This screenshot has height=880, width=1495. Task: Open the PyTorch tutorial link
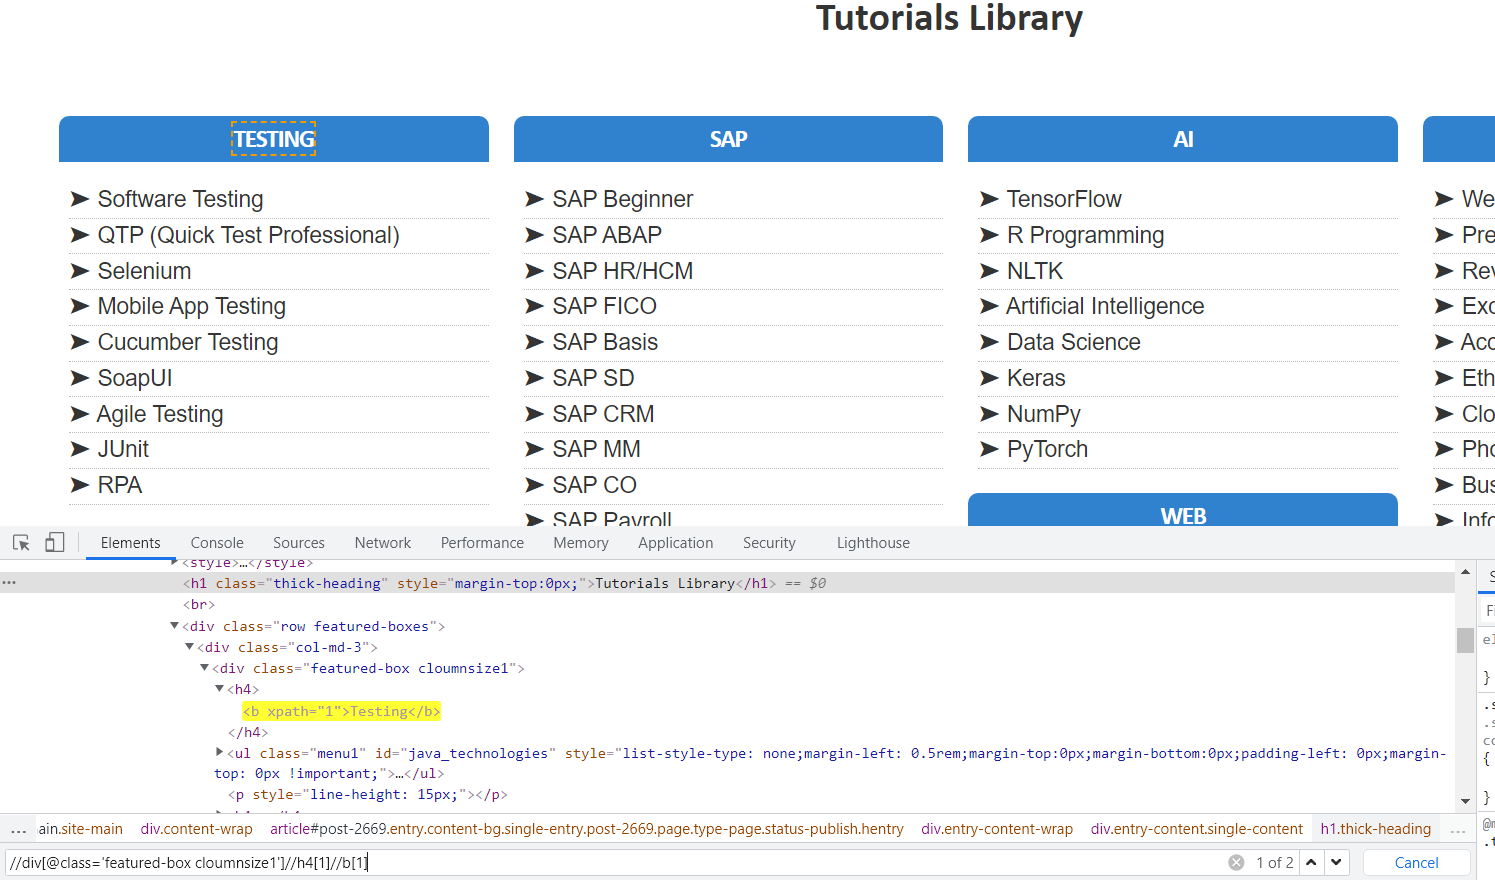(1047, 449)
